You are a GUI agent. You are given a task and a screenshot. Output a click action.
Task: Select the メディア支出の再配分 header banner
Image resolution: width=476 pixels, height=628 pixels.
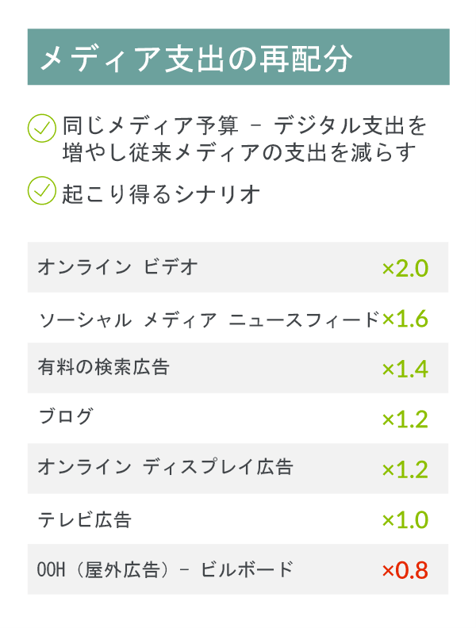click(238, 57)
